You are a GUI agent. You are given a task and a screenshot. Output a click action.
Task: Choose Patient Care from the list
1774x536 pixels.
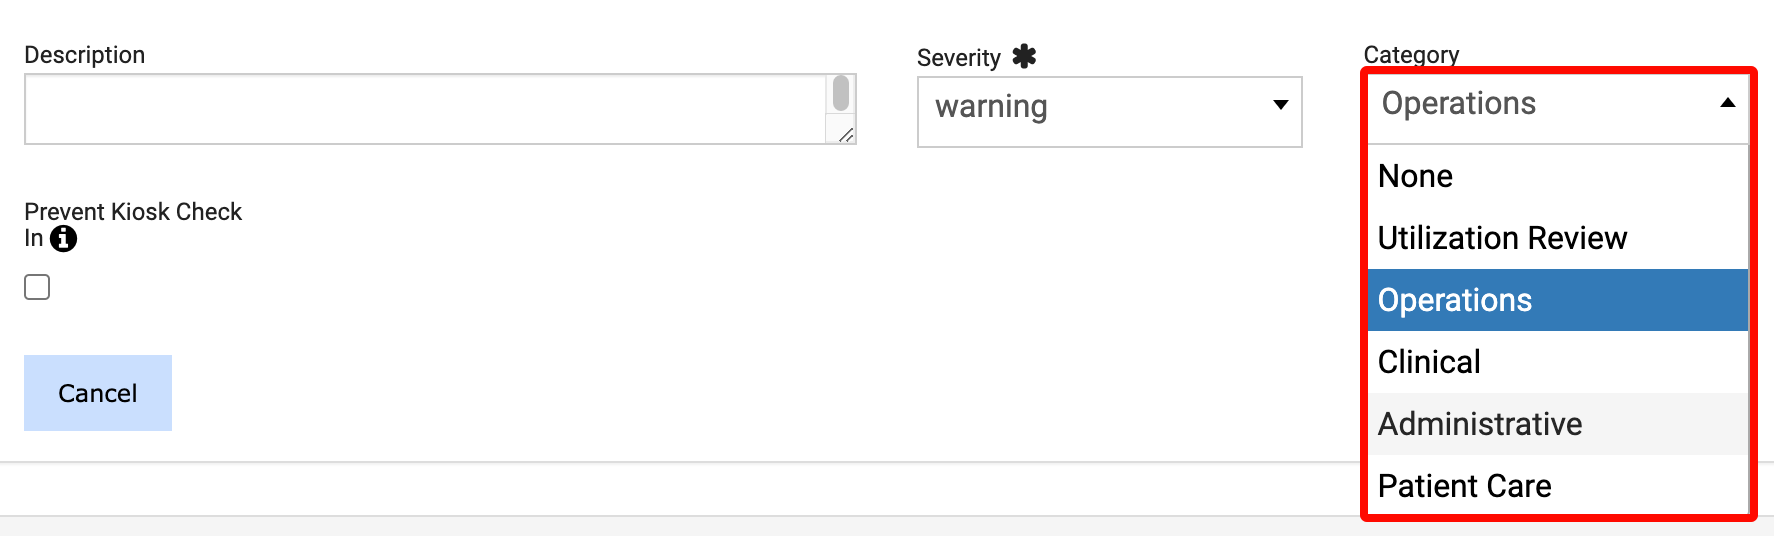[x=1557, y=486]
